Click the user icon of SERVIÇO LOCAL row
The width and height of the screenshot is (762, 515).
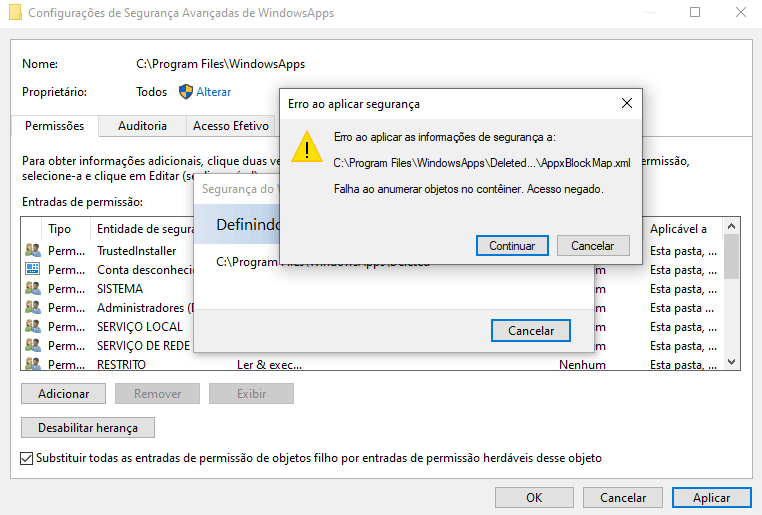pos(33,326)
